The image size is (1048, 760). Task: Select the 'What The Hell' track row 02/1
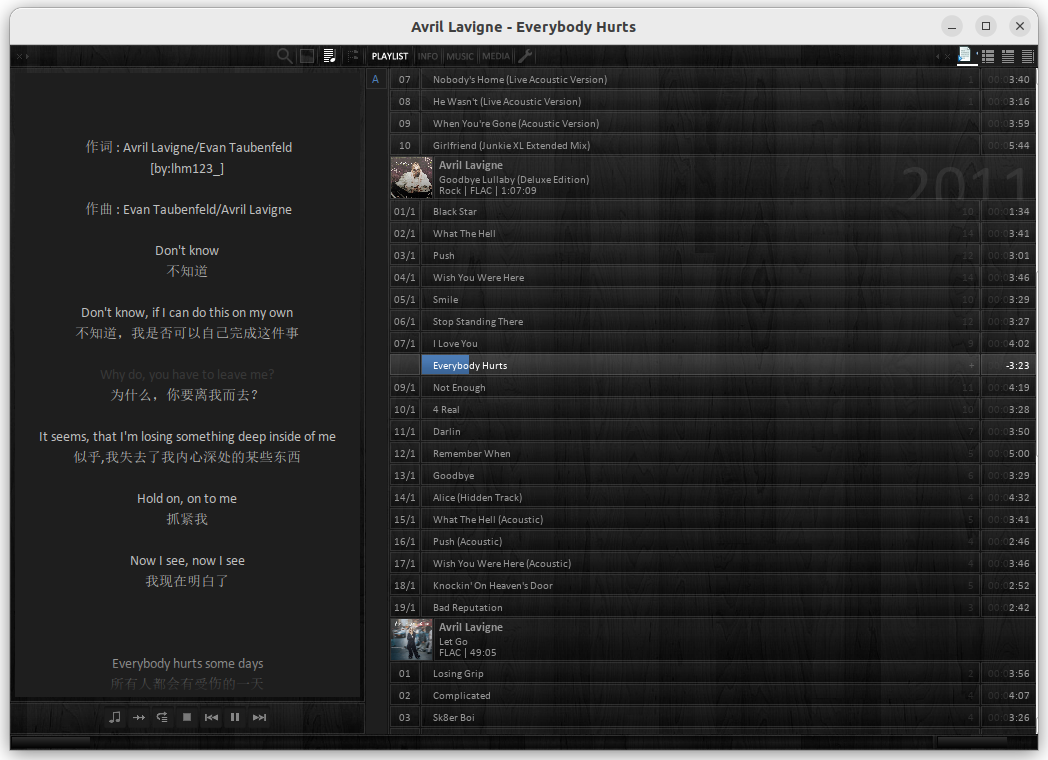[x=712, y=233]
